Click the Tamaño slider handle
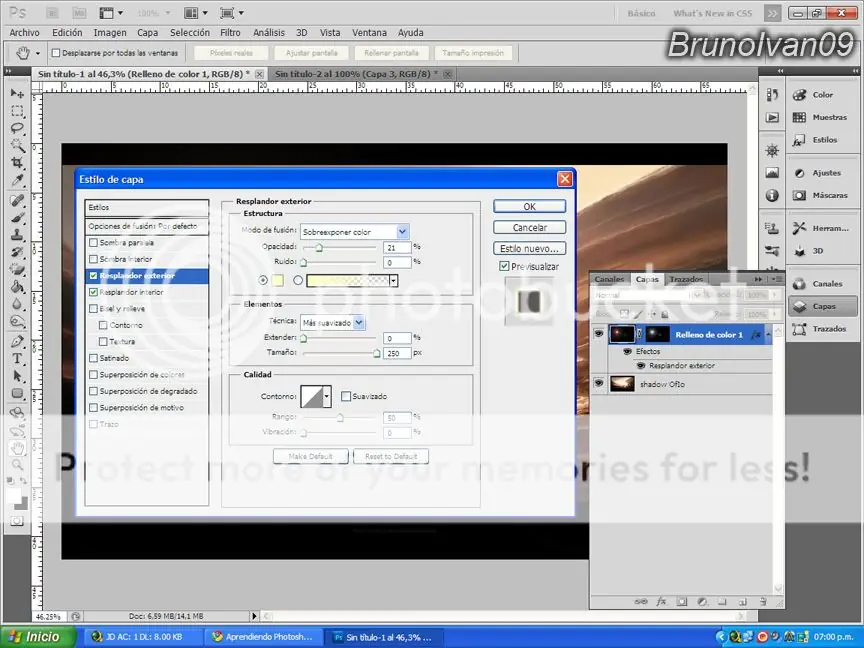Viewport: 864px width, 648px height. point(377,354)
